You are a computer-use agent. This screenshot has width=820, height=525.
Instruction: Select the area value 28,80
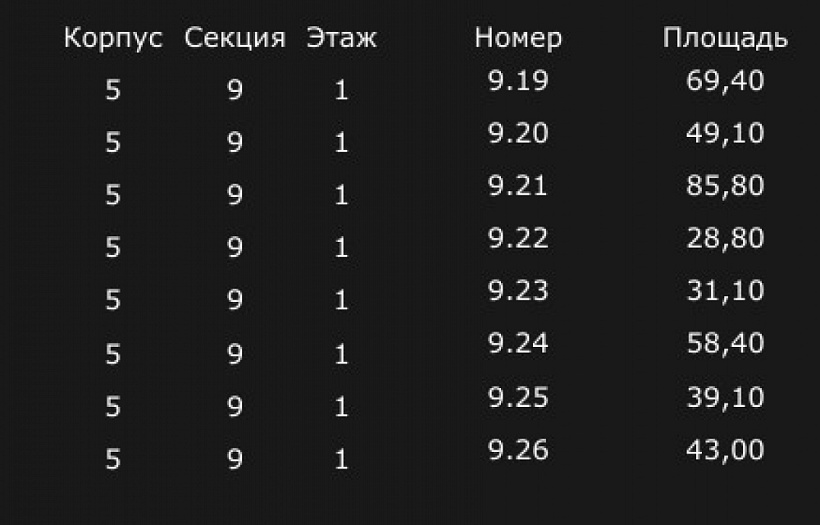click(x=725, y=239)
